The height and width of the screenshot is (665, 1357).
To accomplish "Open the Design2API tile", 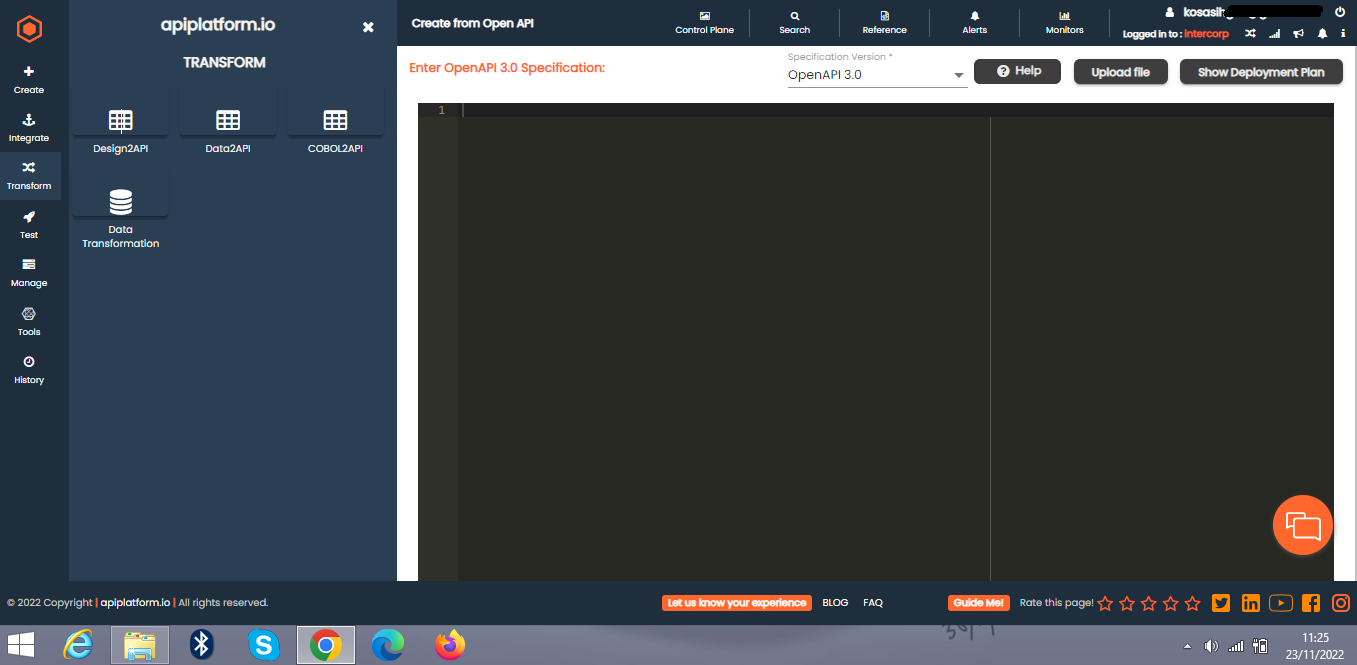I will click(x=120, y=130).
